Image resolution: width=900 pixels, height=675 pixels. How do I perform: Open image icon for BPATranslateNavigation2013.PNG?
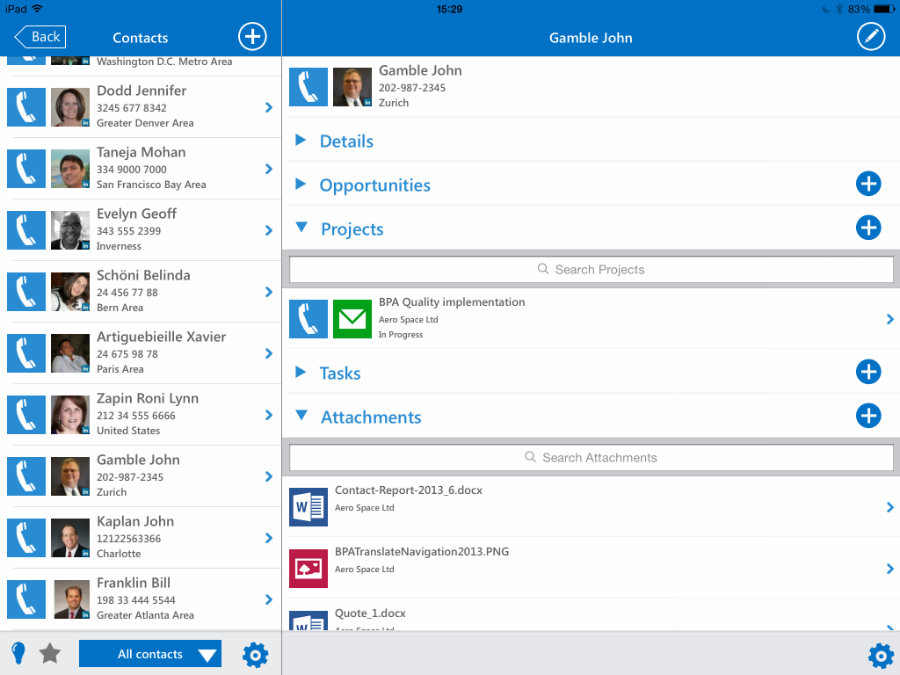tap(308, 568)
